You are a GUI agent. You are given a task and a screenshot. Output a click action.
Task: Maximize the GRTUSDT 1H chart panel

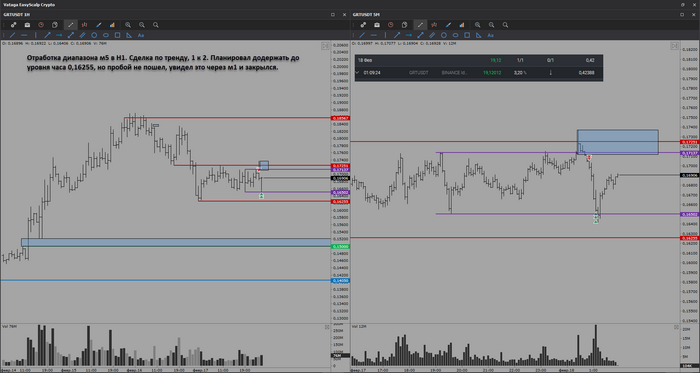(333, 15)
